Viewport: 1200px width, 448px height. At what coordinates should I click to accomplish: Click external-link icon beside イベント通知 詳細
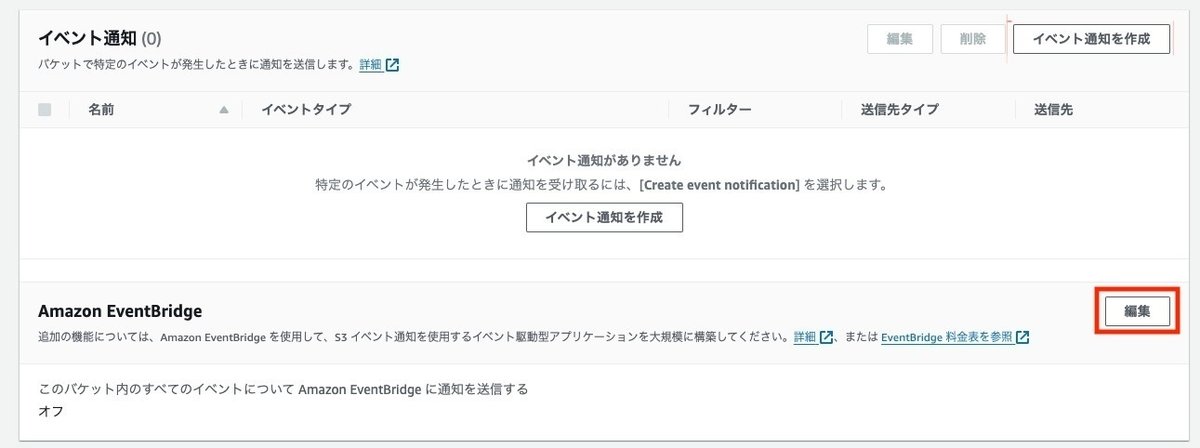(x=393, y=65)
